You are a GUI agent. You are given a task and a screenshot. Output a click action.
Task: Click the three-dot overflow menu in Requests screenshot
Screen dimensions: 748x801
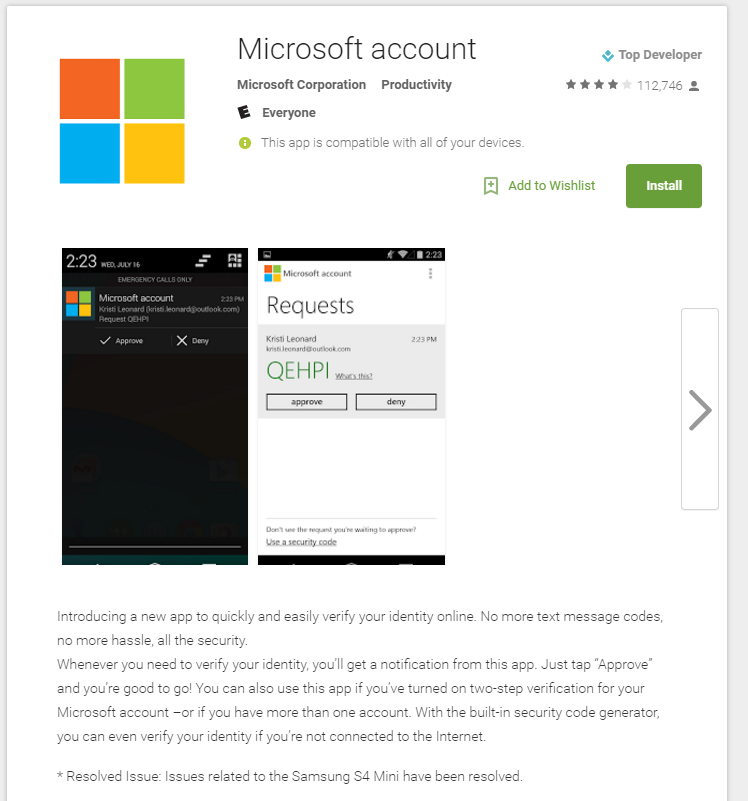coord(430,274)
